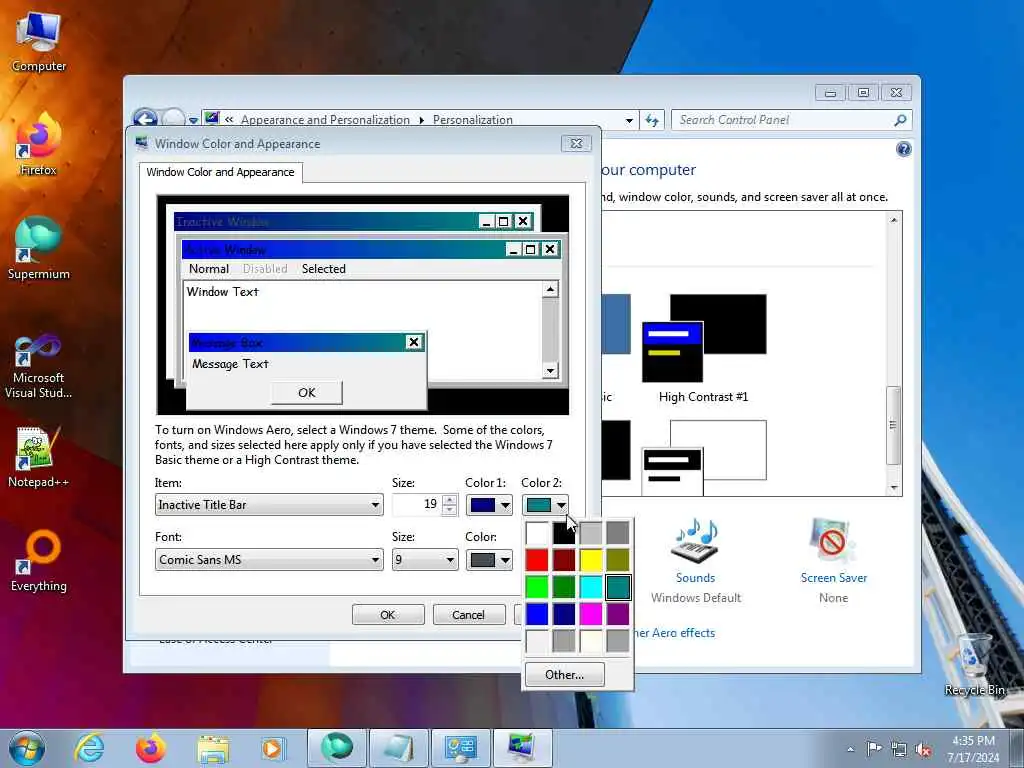The image size is (1024, 768).
Task: Open the Screen Saver link
Action: [833, 578]
